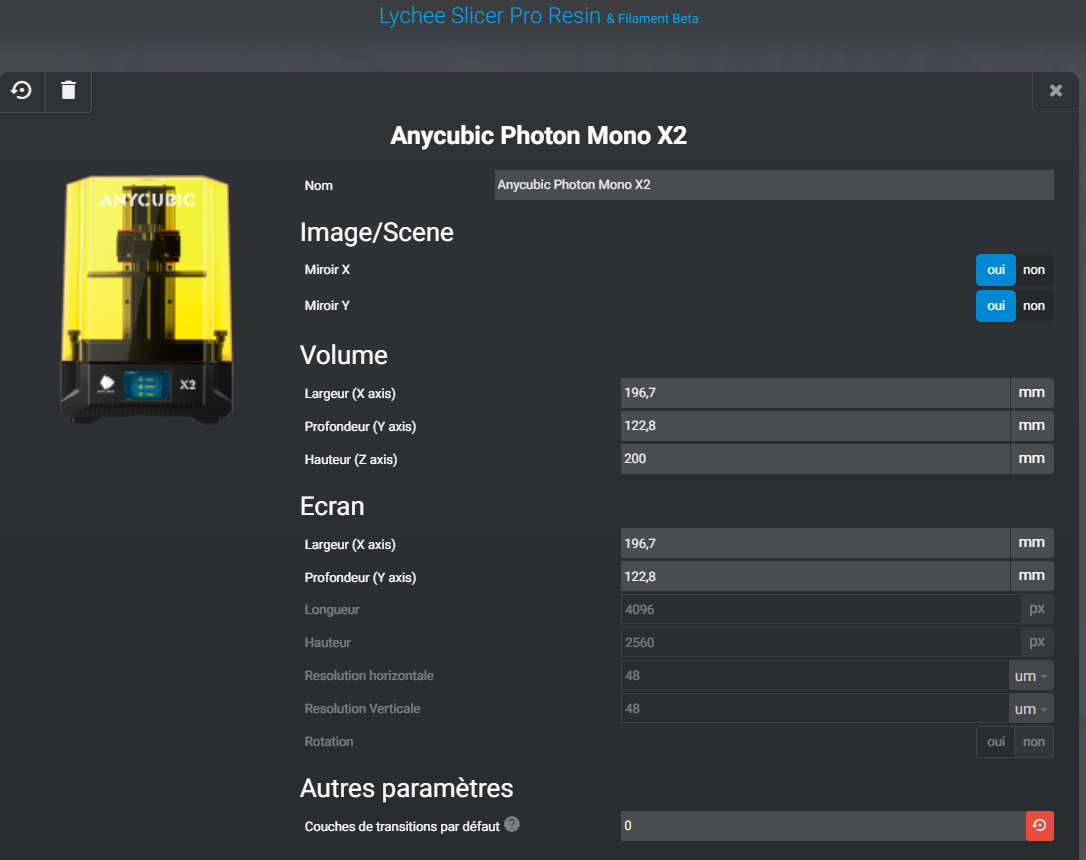Click the reset printer settings icon

(x=21, y=90)
